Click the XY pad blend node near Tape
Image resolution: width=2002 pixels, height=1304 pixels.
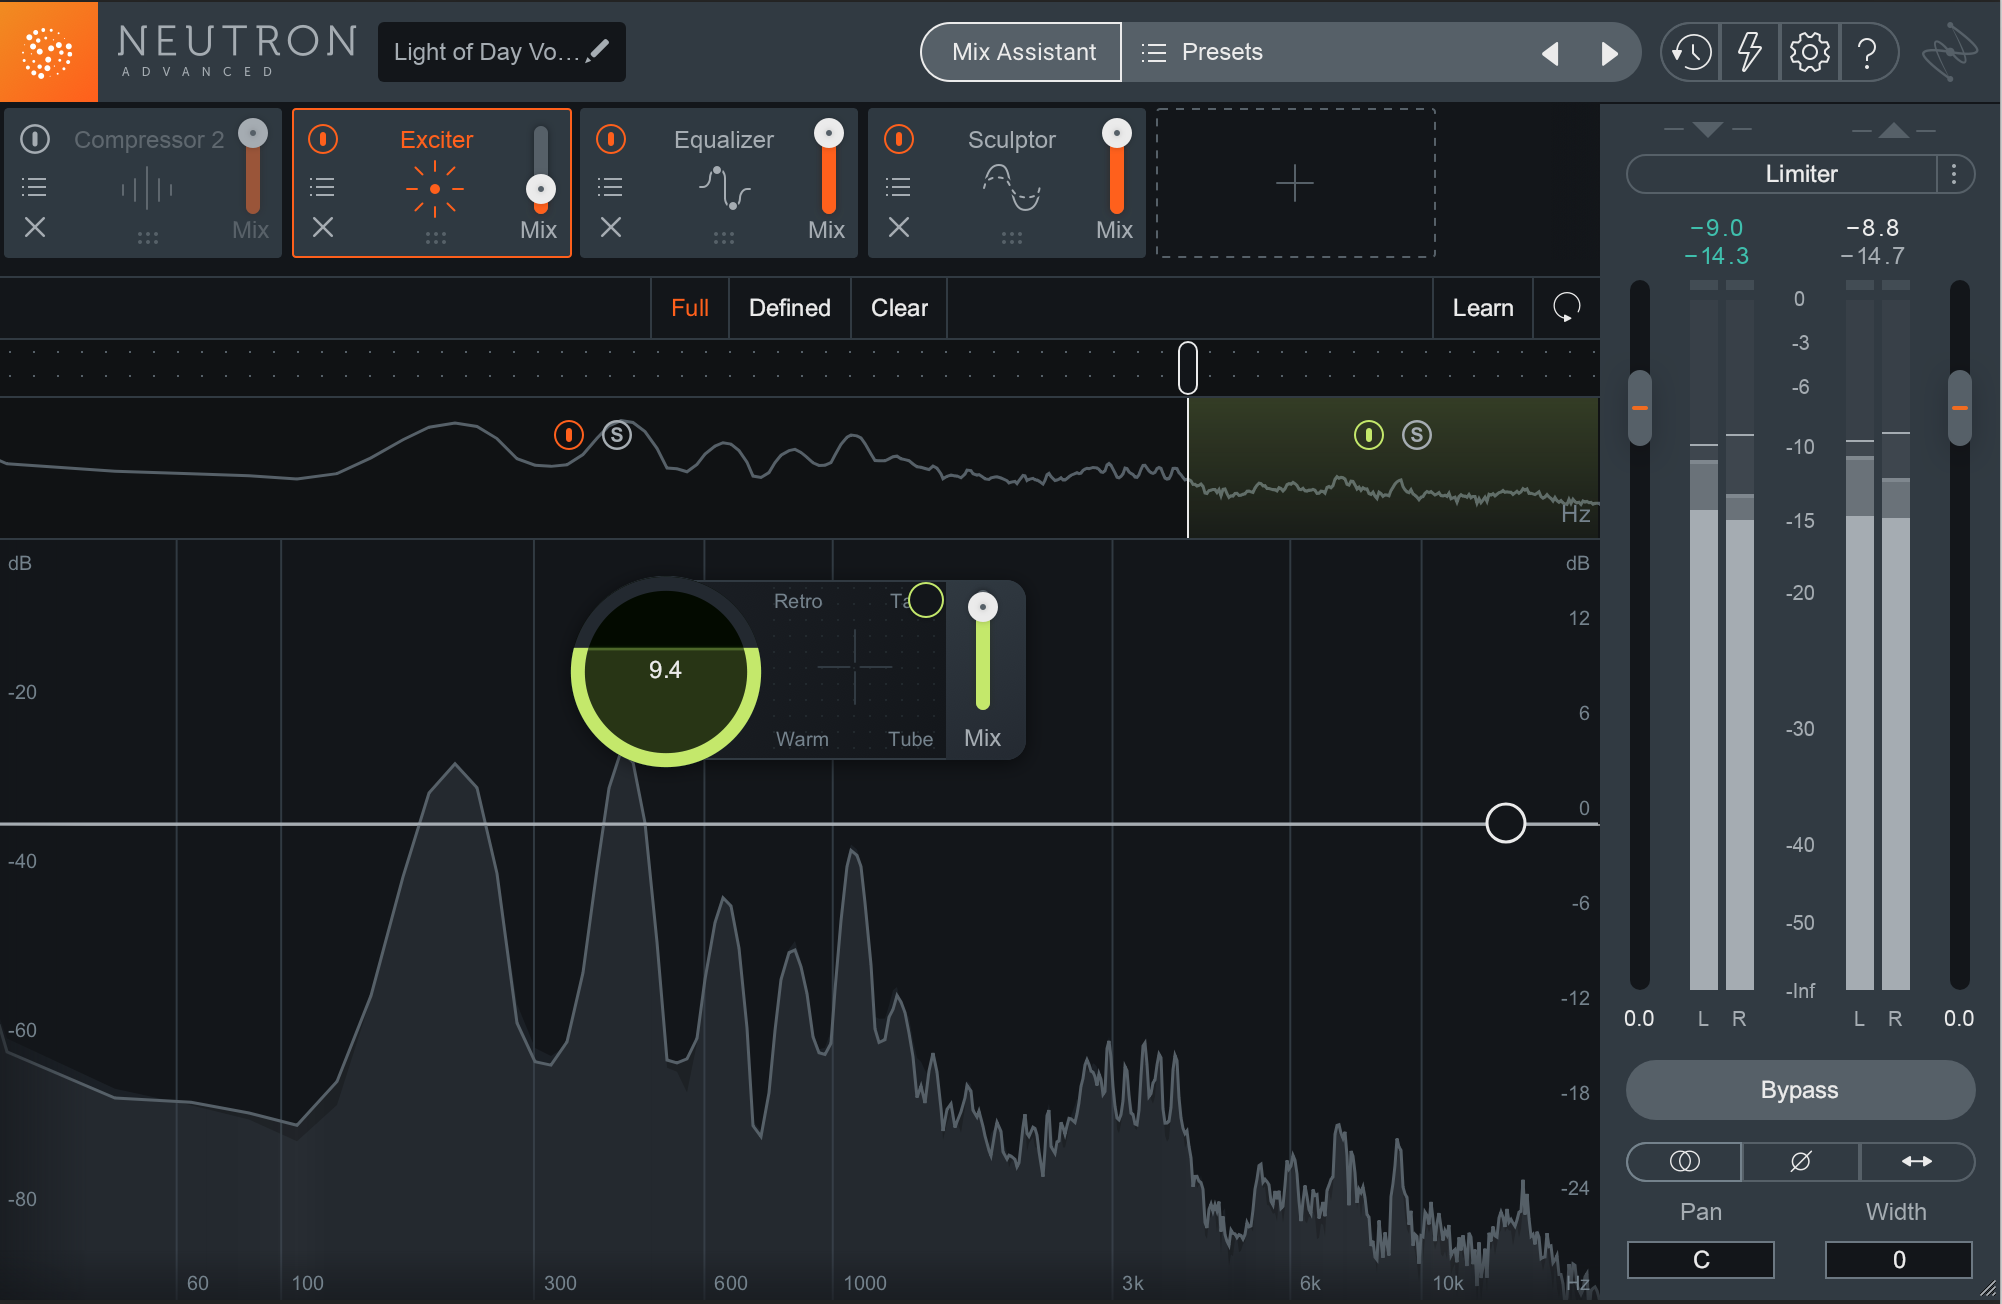(x=926, y=600)
